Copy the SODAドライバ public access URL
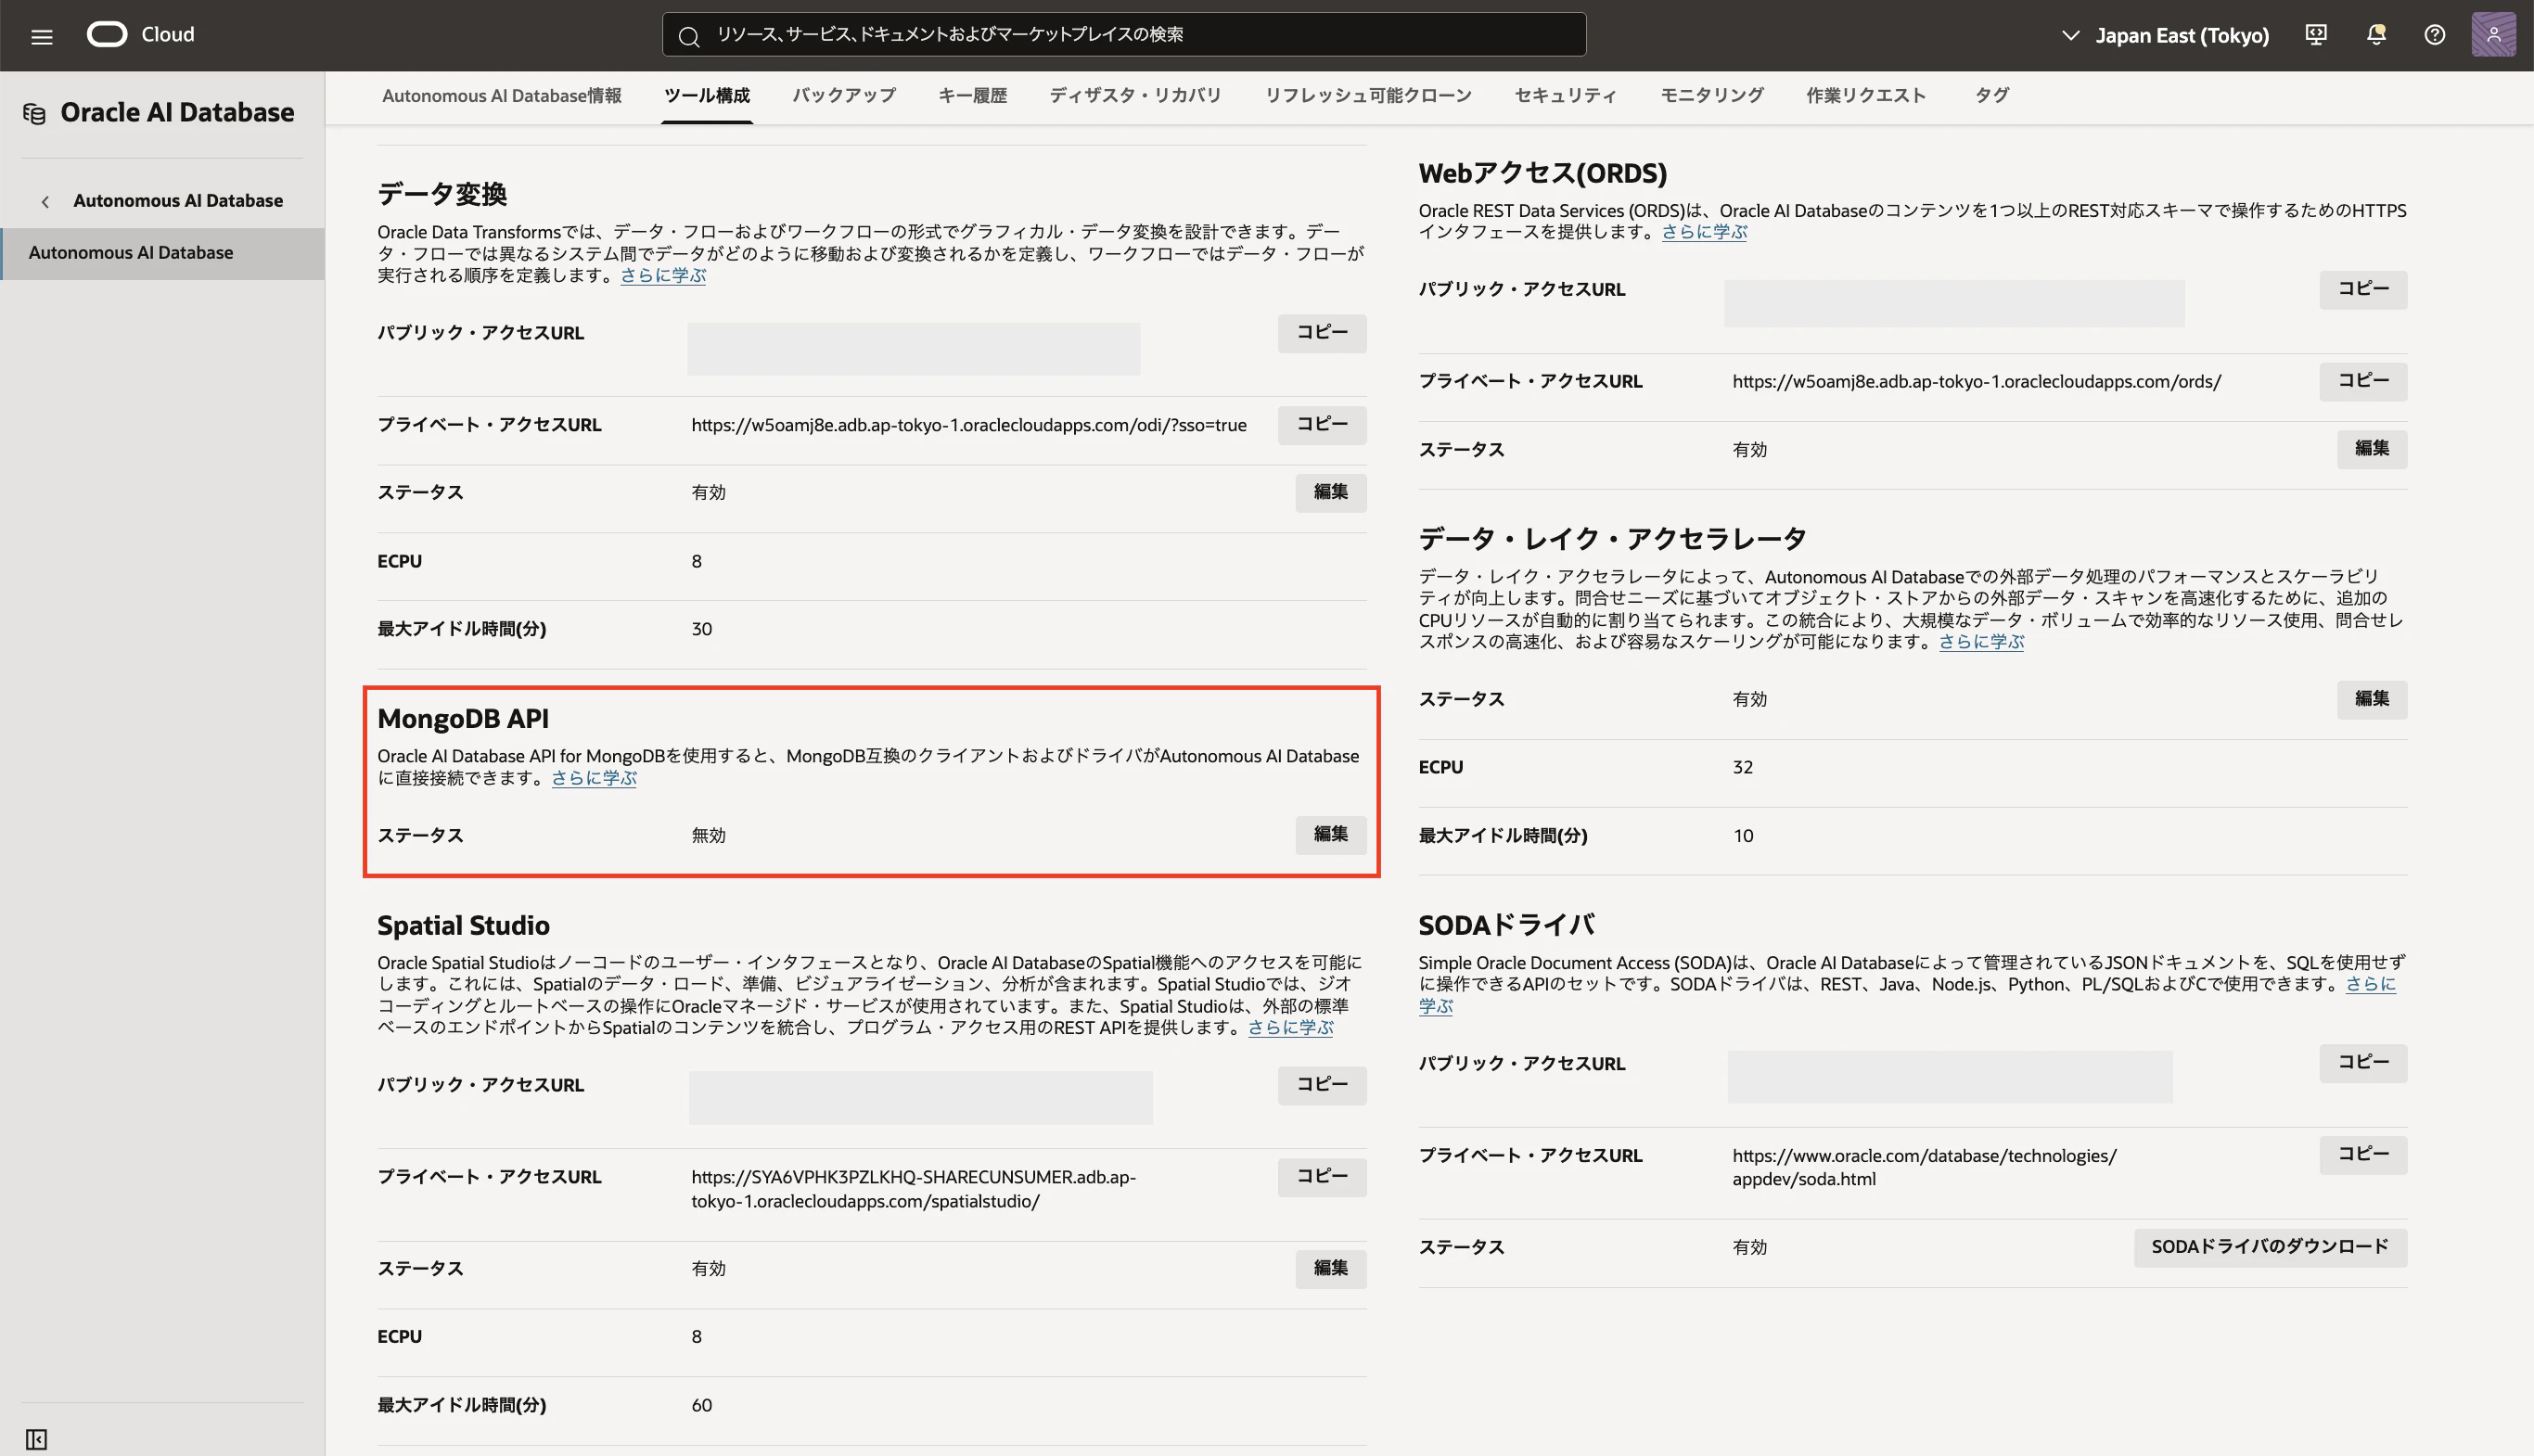Viewport: 2534px width, 1456px height. click(2363, 1063)
